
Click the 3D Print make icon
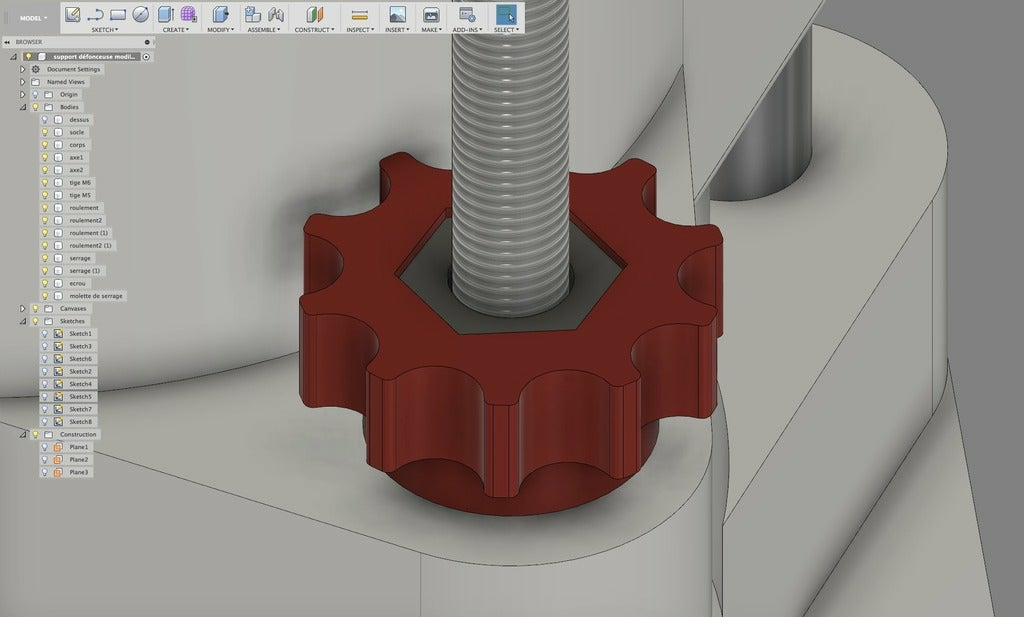(431, 14)
